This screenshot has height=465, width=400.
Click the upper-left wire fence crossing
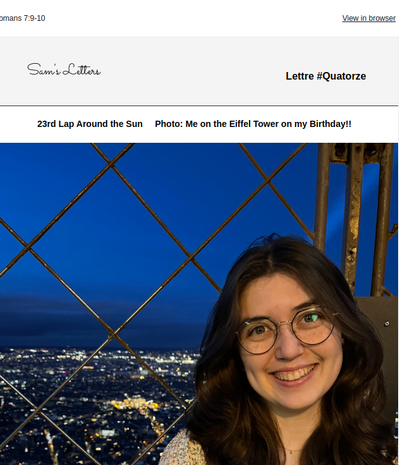point(112,164)
